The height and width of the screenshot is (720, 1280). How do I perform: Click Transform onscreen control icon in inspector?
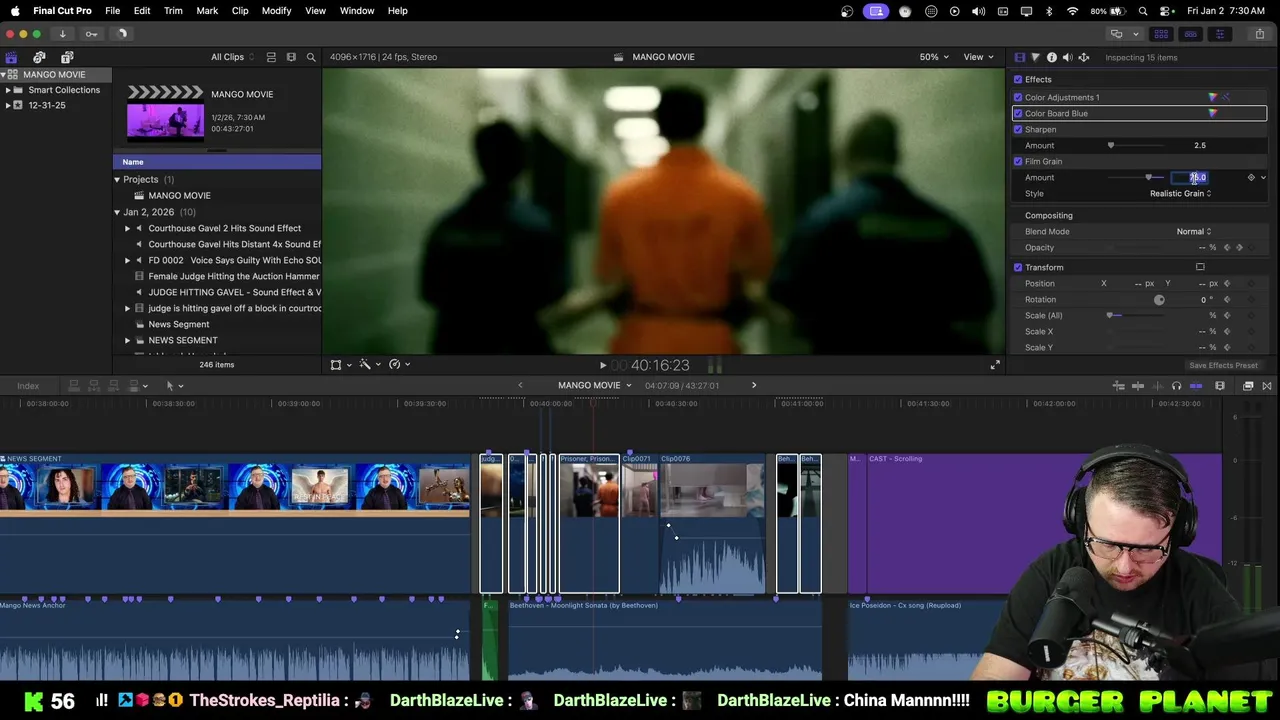1200,267
